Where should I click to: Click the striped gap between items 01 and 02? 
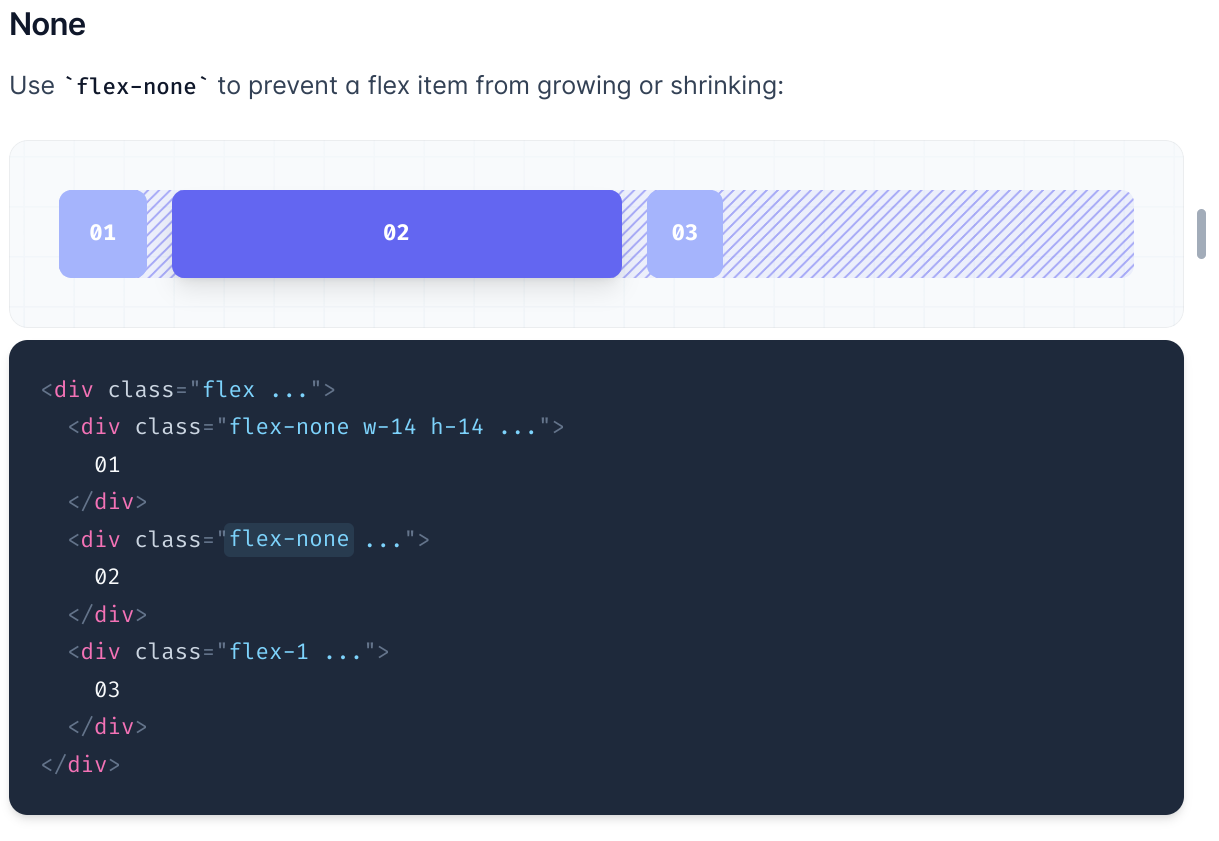(x=158, y=233)
